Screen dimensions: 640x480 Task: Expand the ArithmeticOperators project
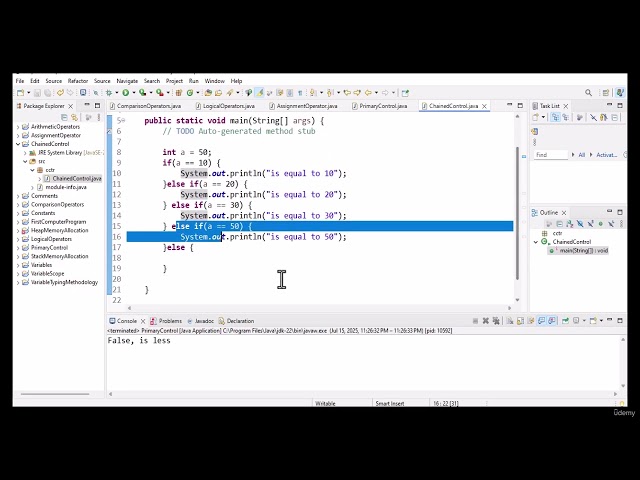[x=18, y=127]
